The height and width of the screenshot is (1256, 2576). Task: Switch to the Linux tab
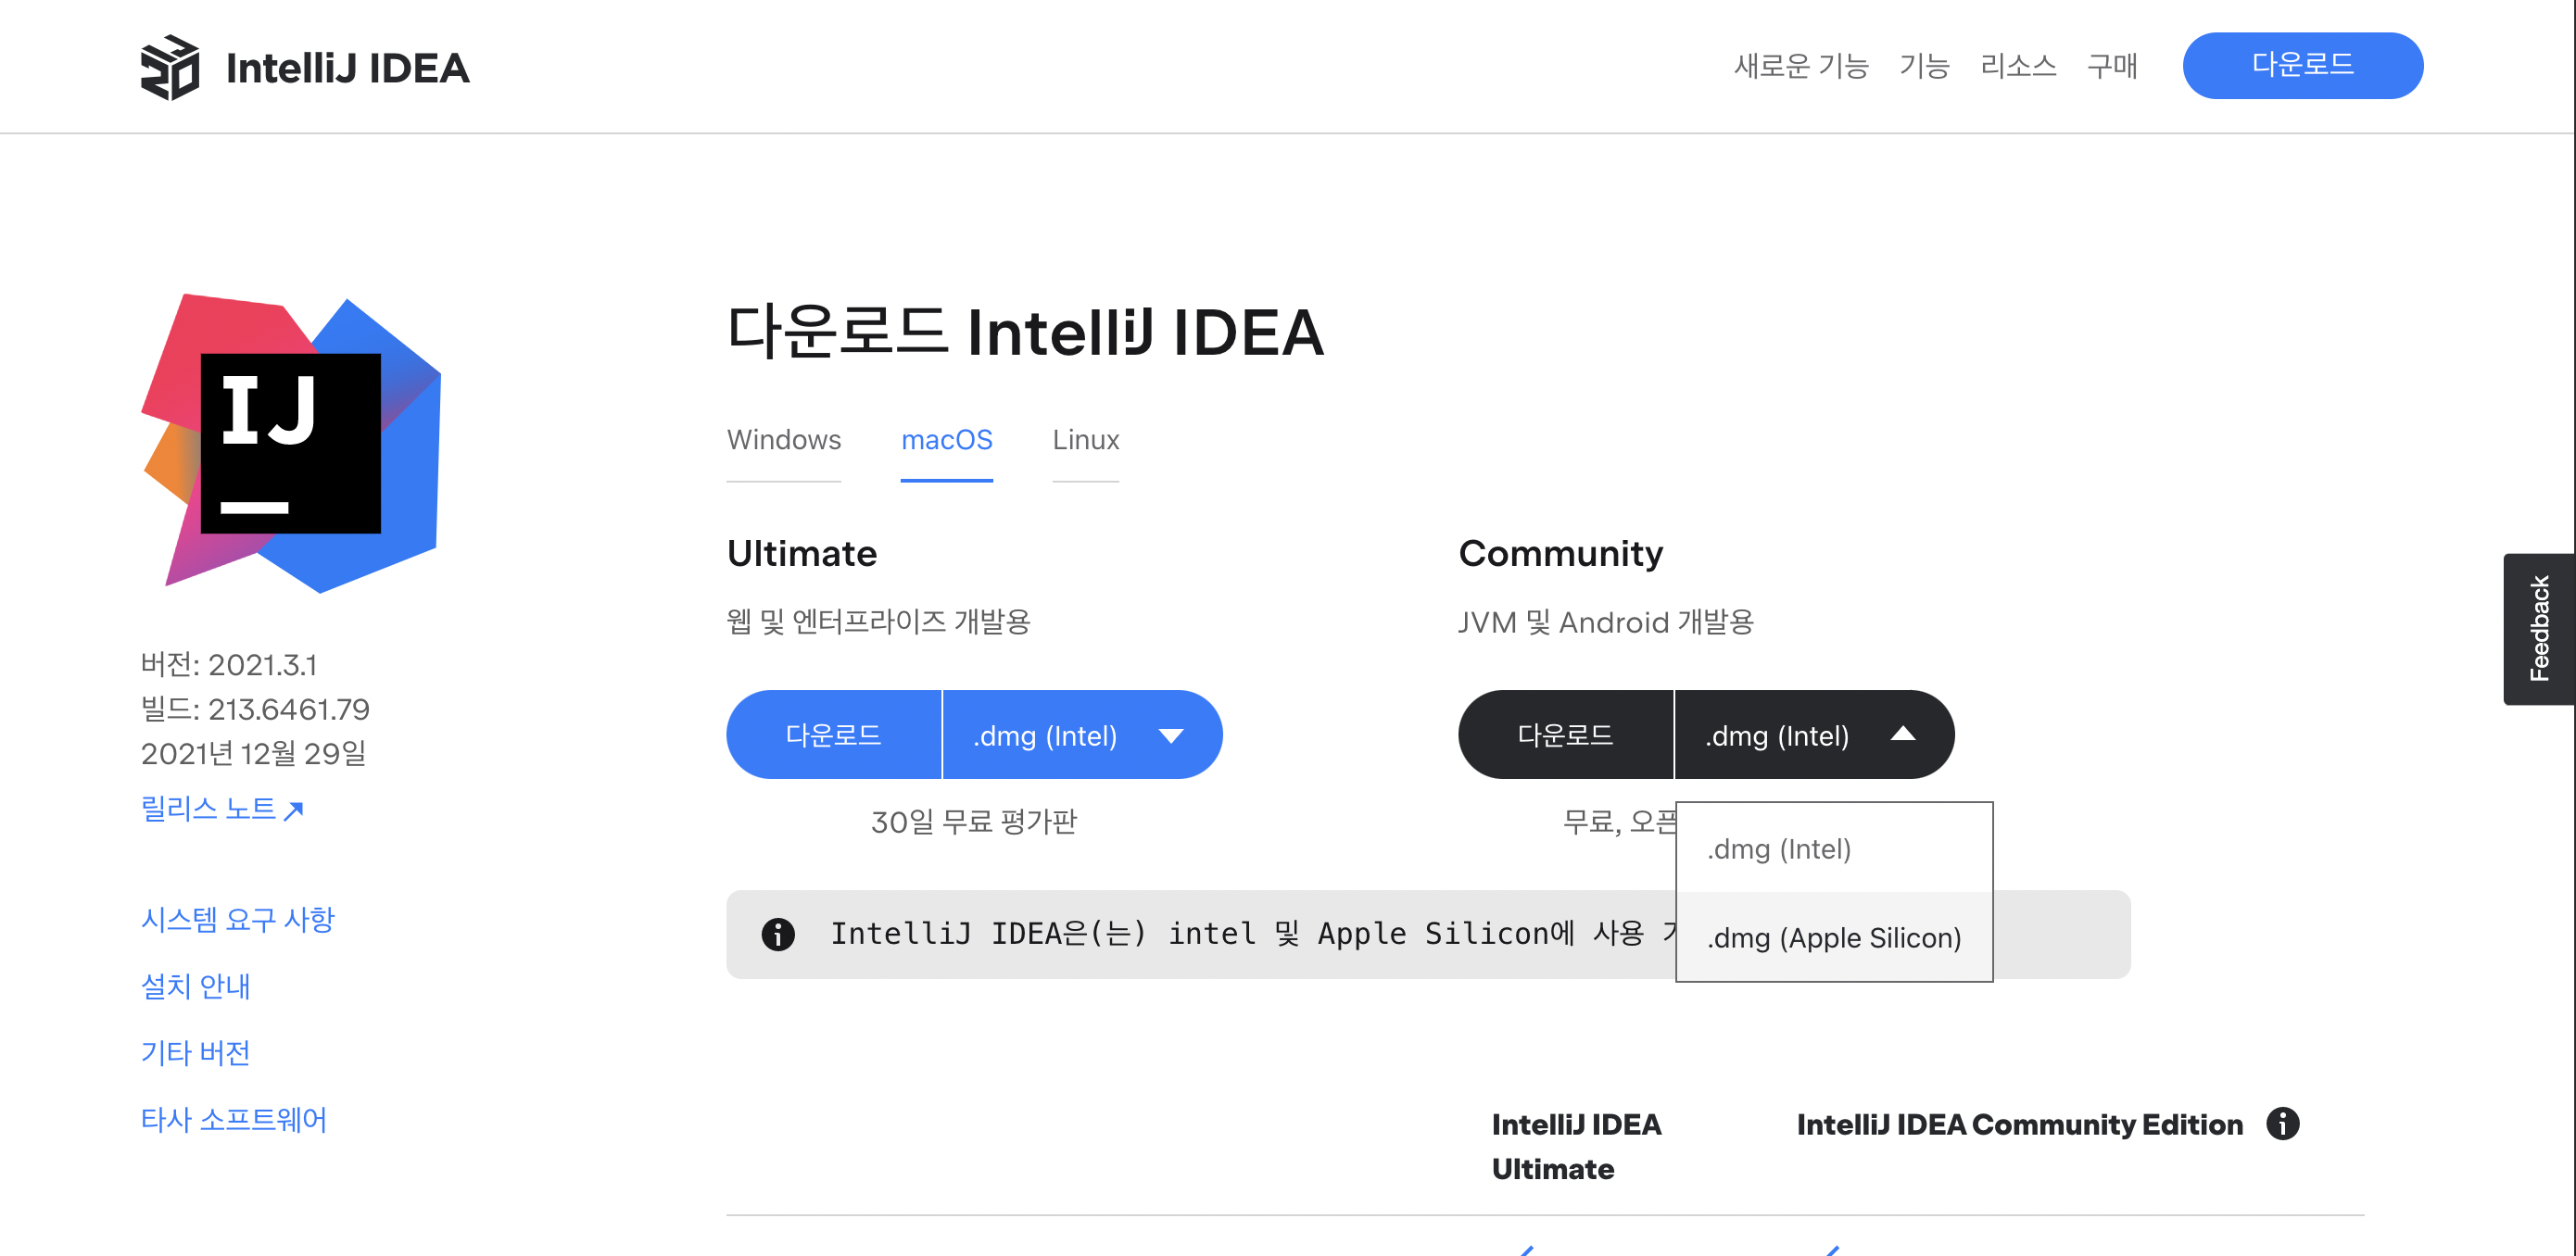tap(1085, 440)
